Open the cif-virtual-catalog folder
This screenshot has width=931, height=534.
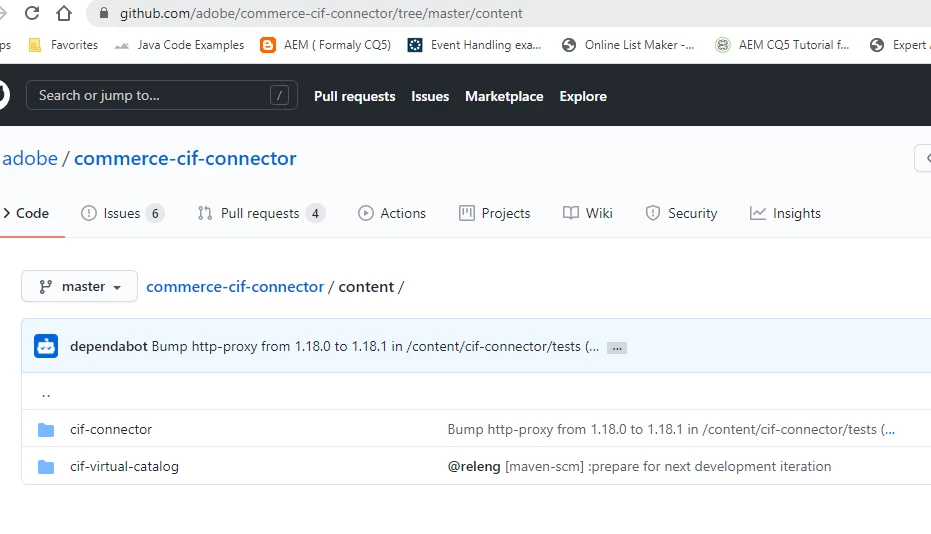pos(124,467)
